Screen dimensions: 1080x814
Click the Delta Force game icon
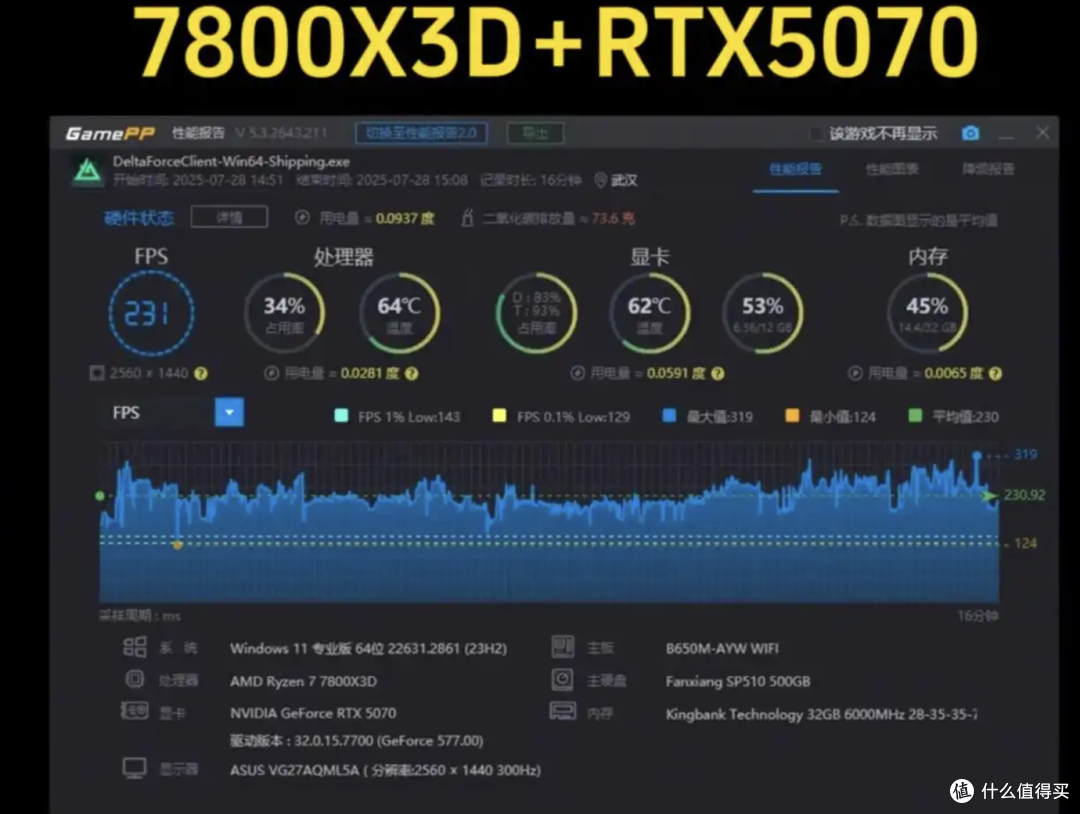pos(87,171)
